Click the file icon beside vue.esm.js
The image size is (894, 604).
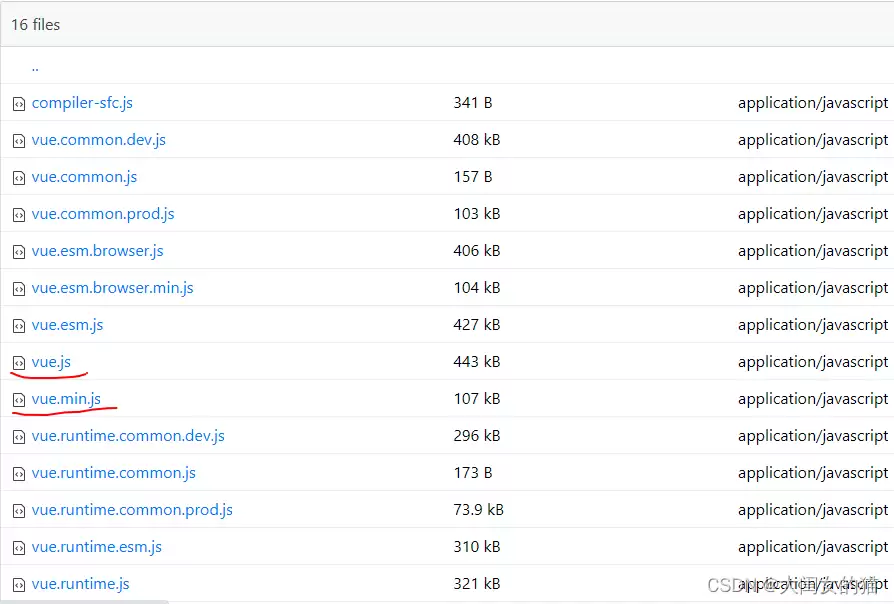click(x=19, y=326)
